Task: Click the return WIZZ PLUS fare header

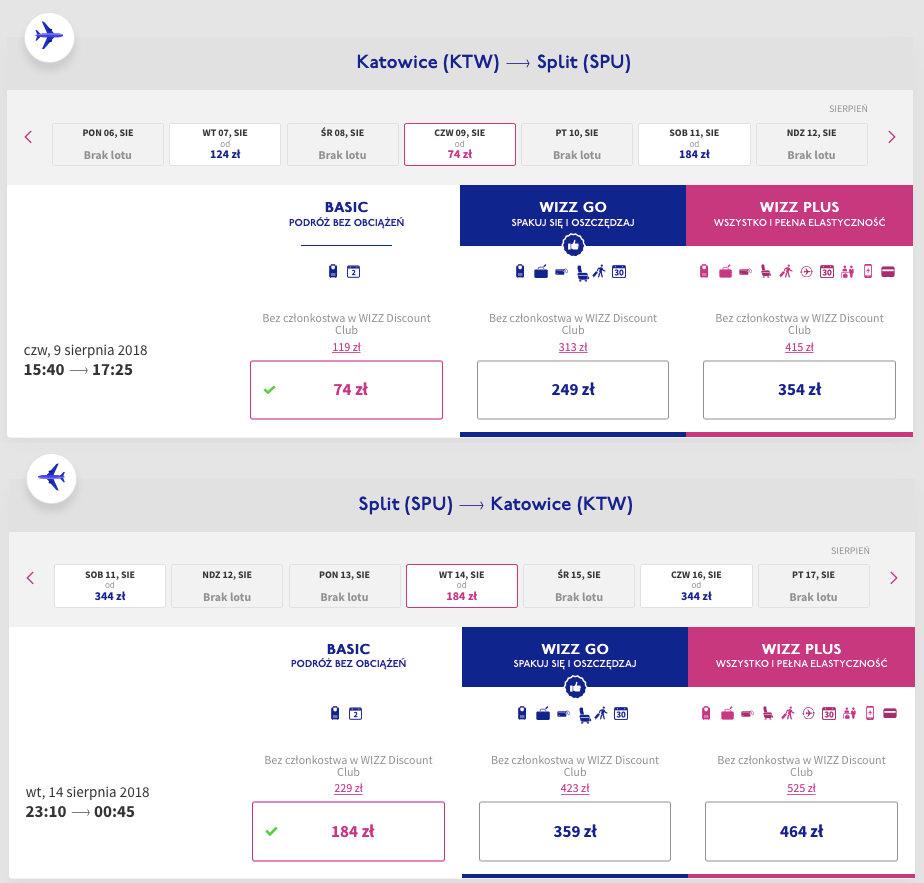Action: pos(801,656)
